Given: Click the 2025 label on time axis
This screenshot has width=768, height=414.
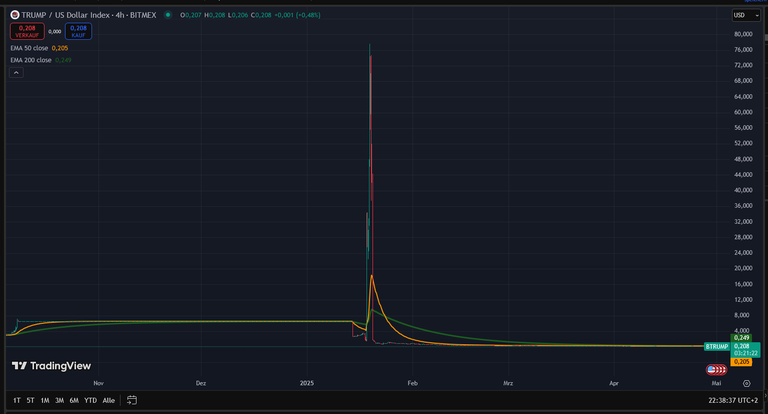Looking at the screenshot, I should (307, 383).
